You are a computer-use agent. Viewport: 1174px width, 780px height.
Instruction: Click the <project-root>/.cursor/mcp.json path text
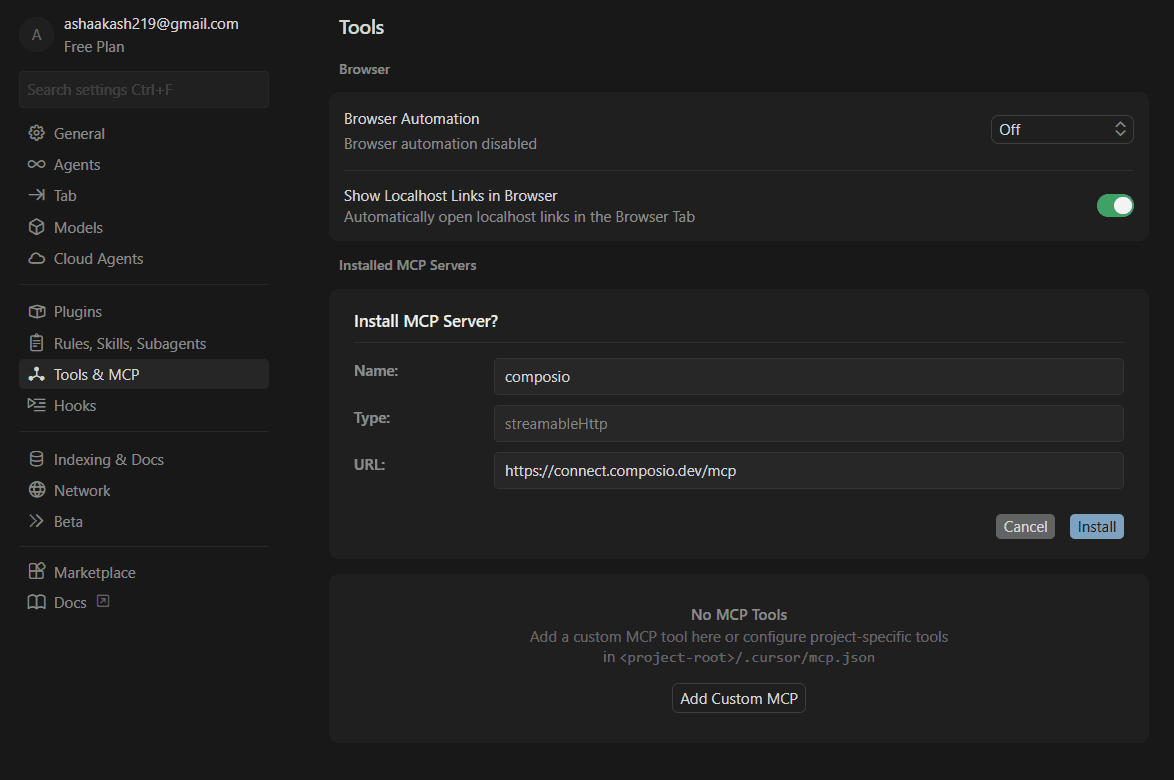click(x=746, y=657)
